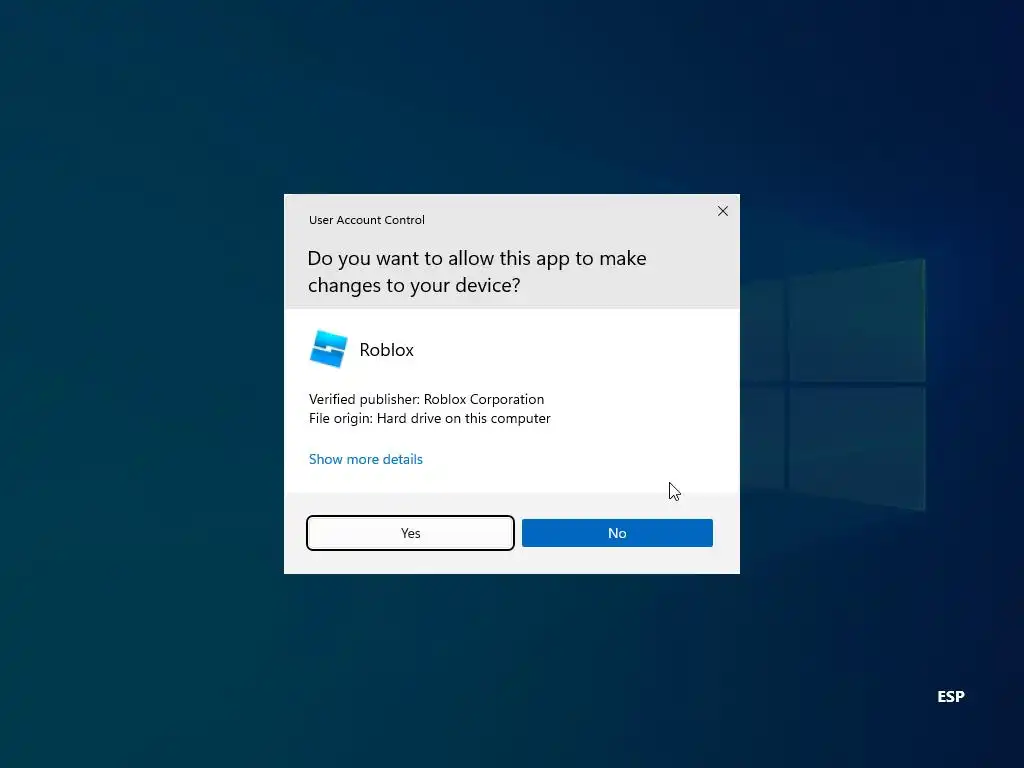This screenshot has width=1024, height=768.
Task: Open the Show more details link
Action: coord(366,459)
